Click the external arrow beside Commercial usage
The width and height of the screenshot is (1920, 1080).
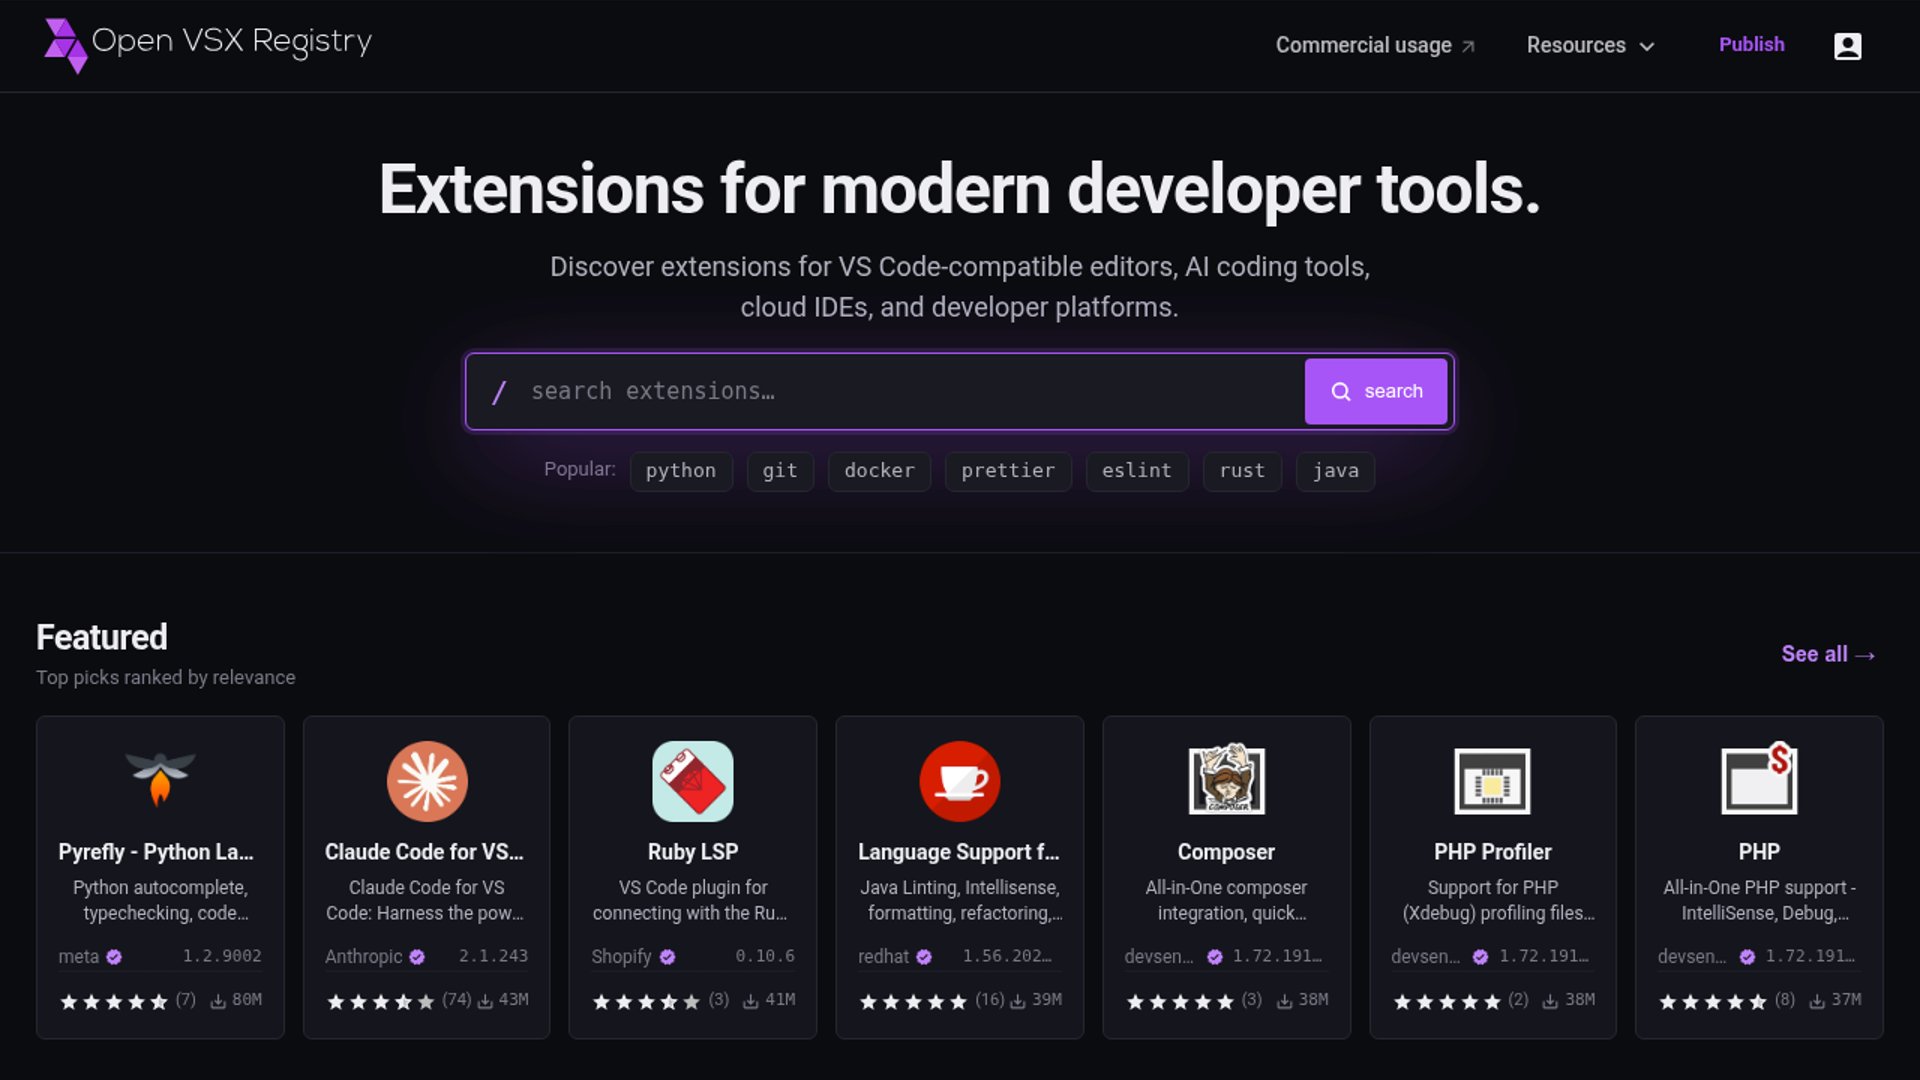tap(1468, 46)
